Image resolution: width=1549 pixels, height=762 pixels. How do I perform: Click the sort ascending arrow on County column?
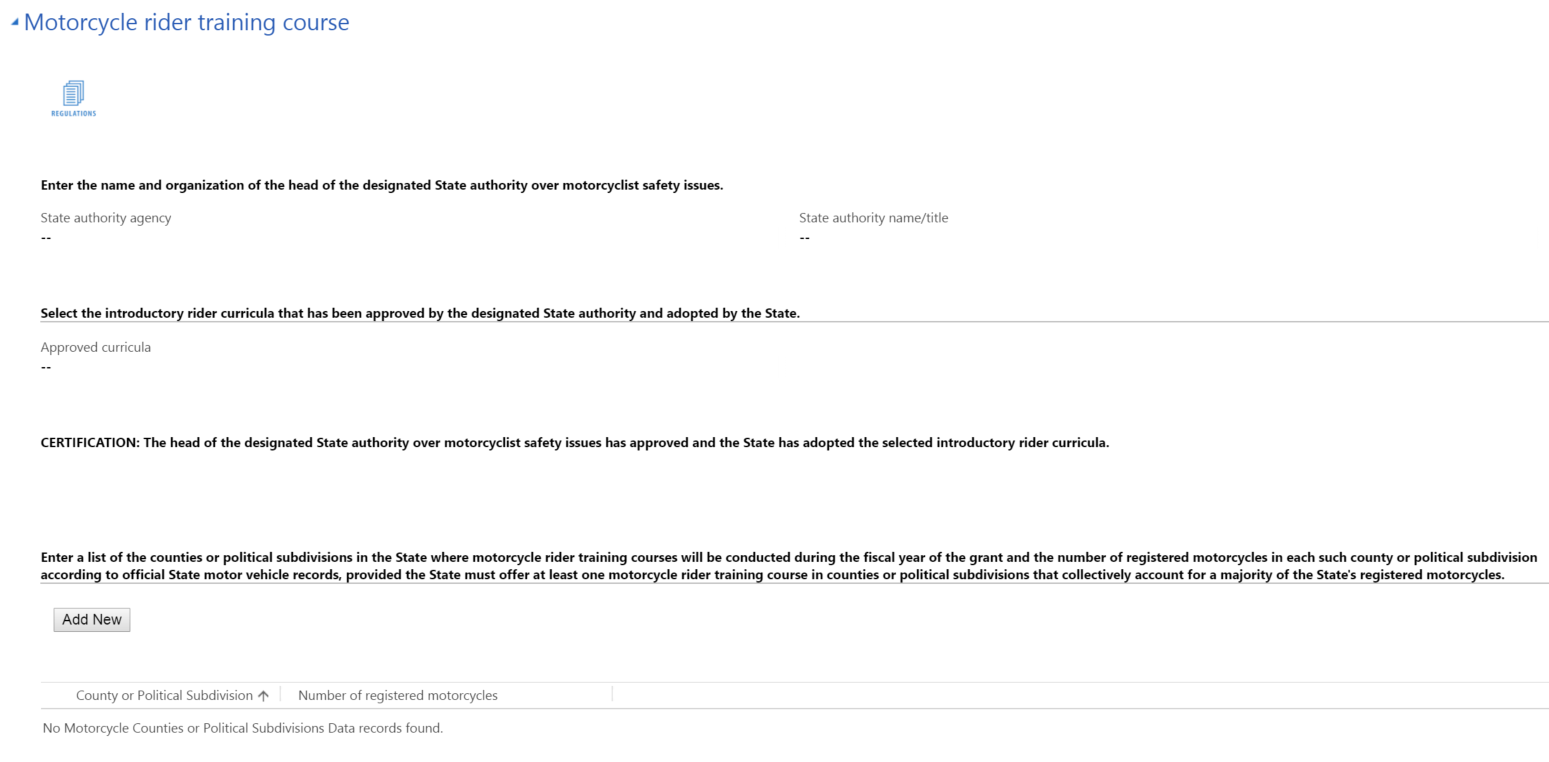pos(264,696)
